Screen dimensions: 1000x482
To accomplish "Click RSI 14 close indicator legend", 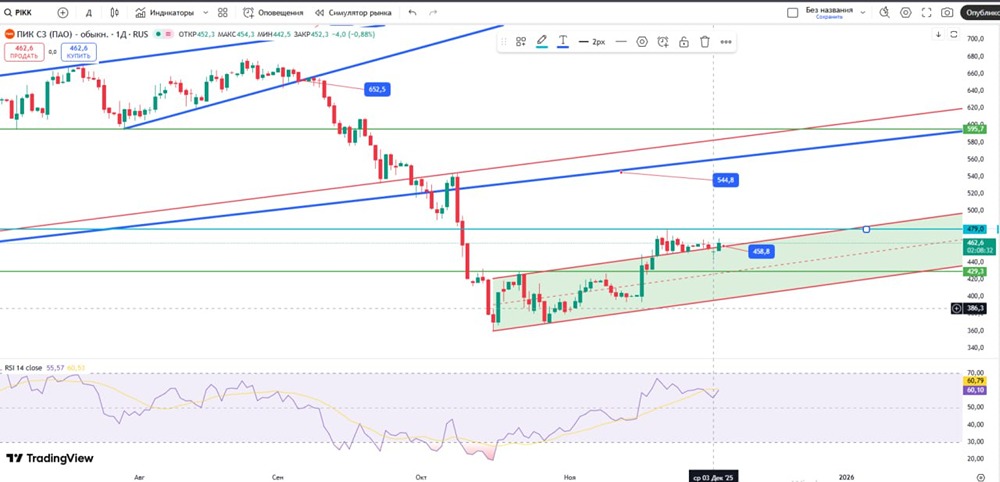I will click(24, 368).
